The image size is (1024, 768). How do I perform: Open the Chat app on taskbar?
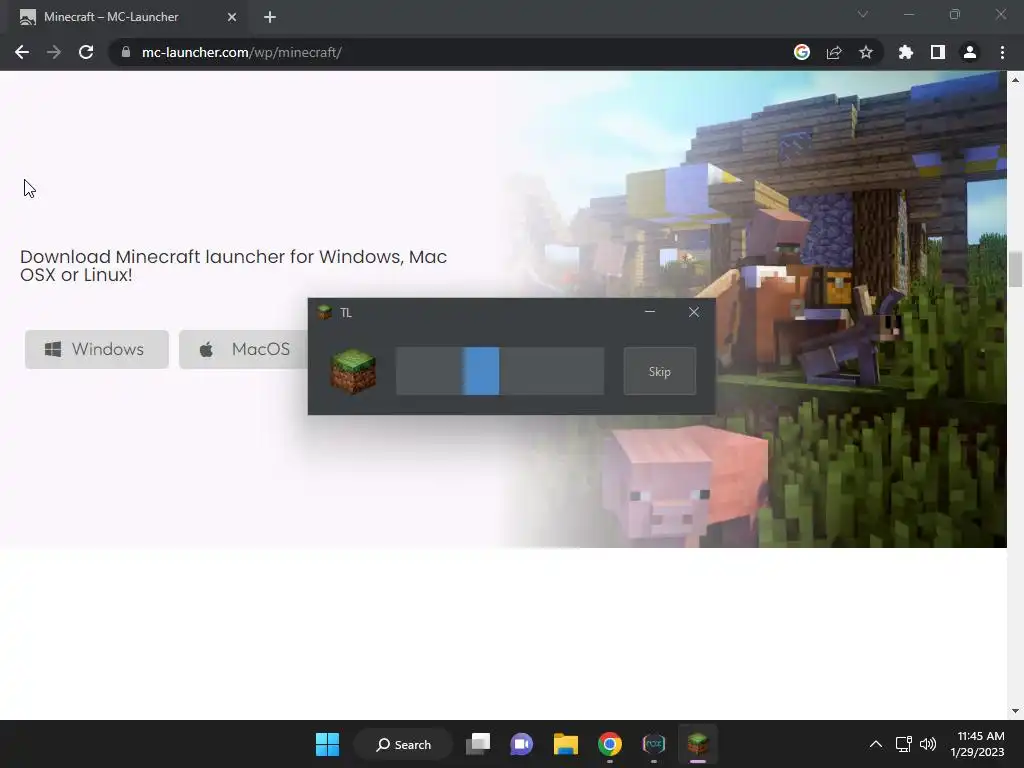[522, 744]
